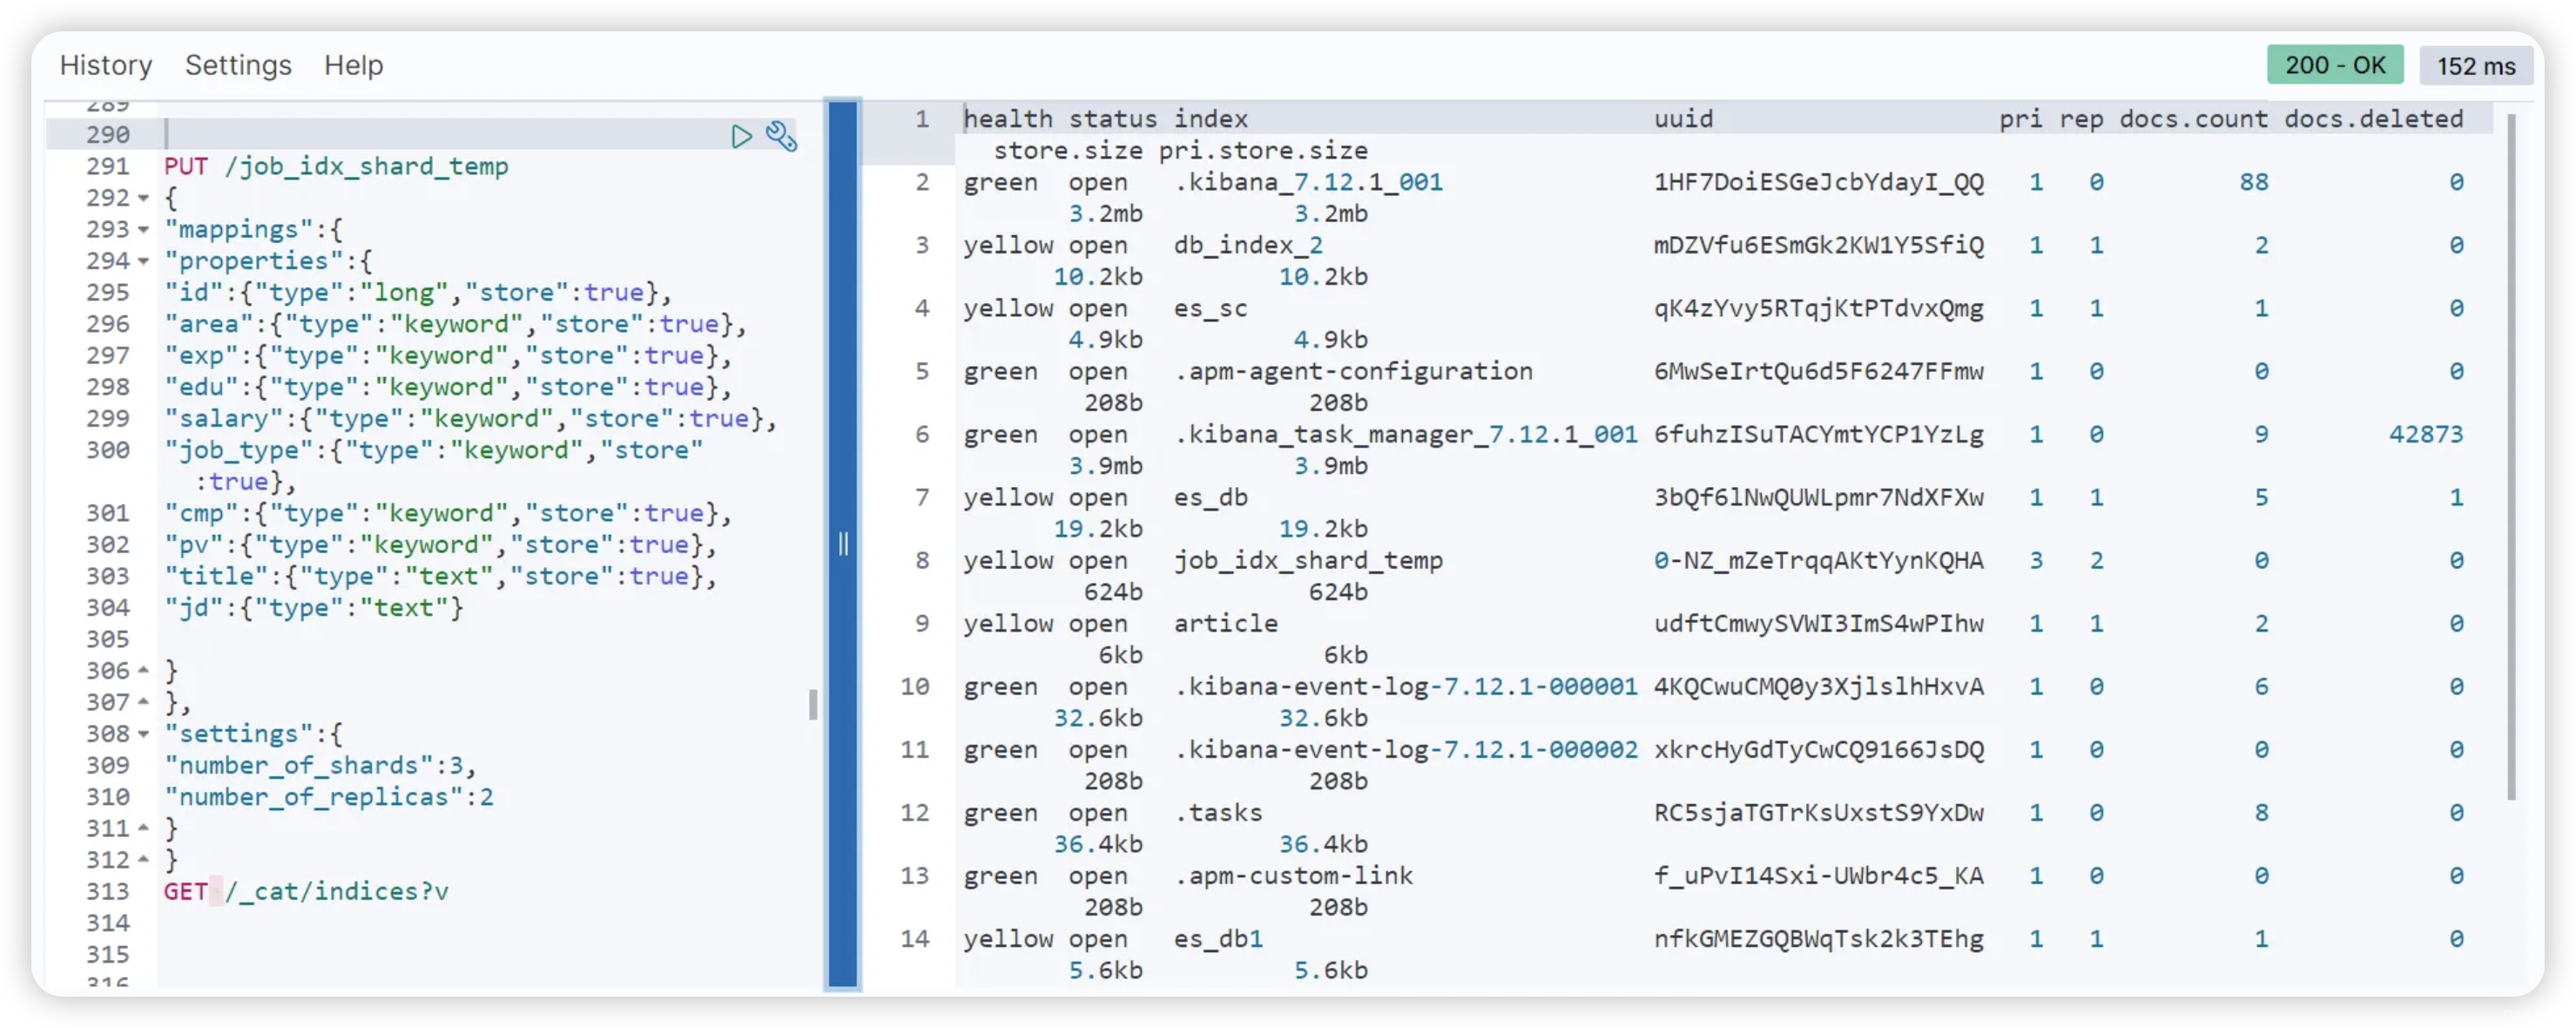Screen dimensions: 2576x1028
Task: Collapse the fold arrow on line 292
Action: click(144, 198)
